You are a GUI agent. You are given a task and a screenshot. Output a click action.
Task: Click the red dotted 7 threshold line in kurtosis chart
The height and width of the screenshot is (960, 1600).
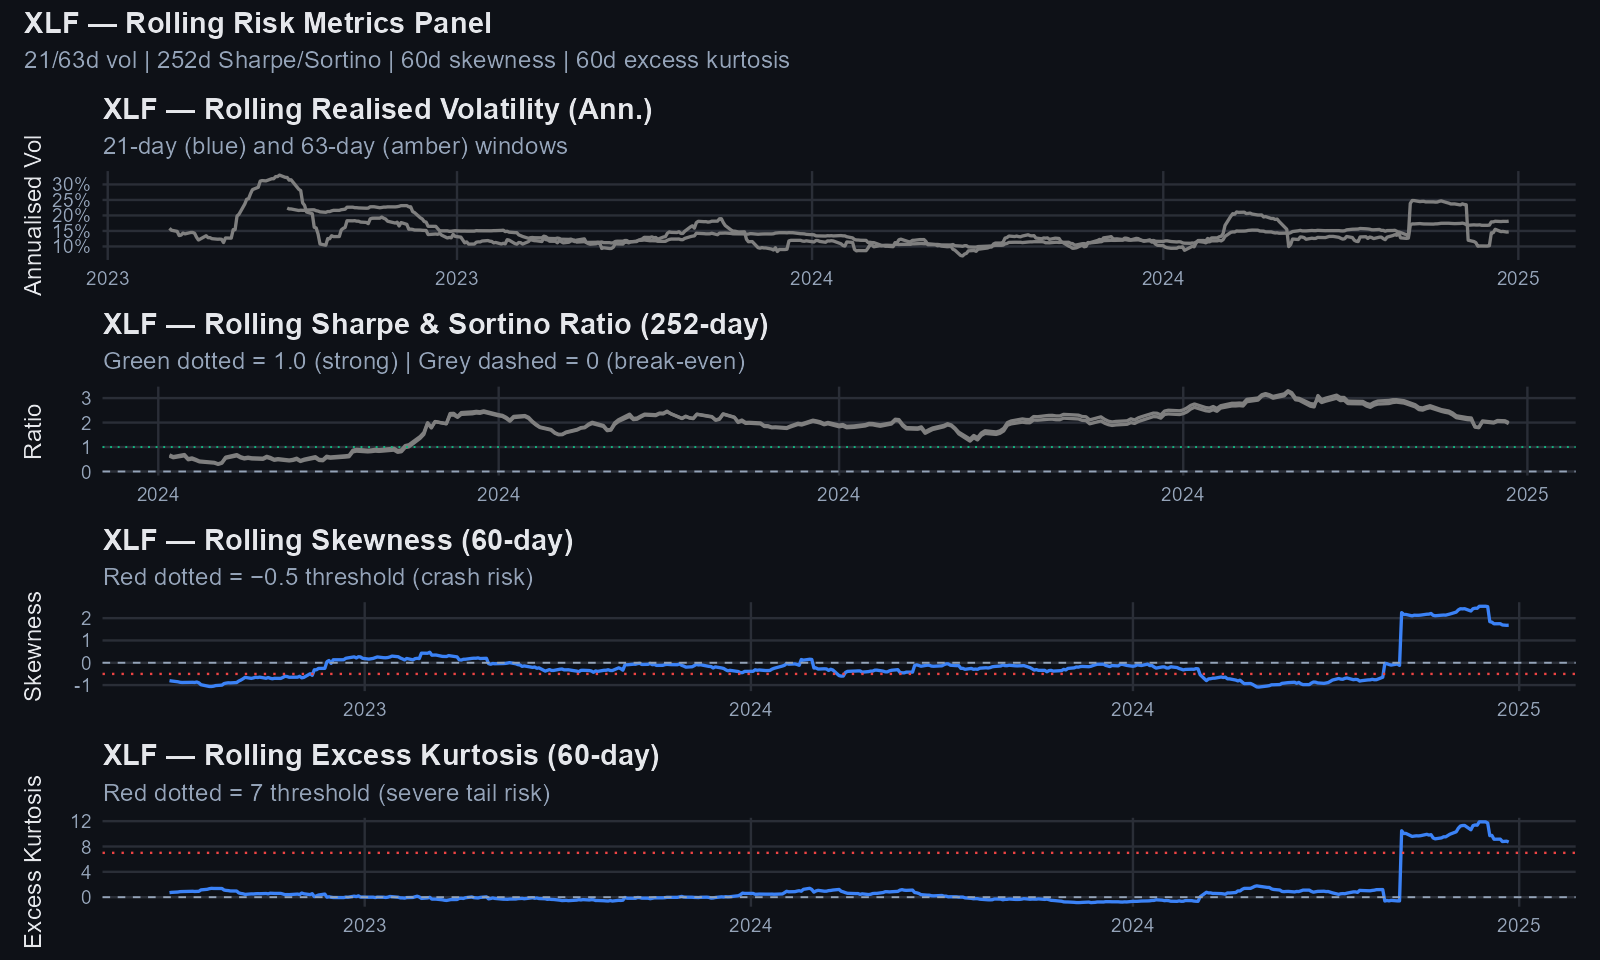(x=837, y=853)
